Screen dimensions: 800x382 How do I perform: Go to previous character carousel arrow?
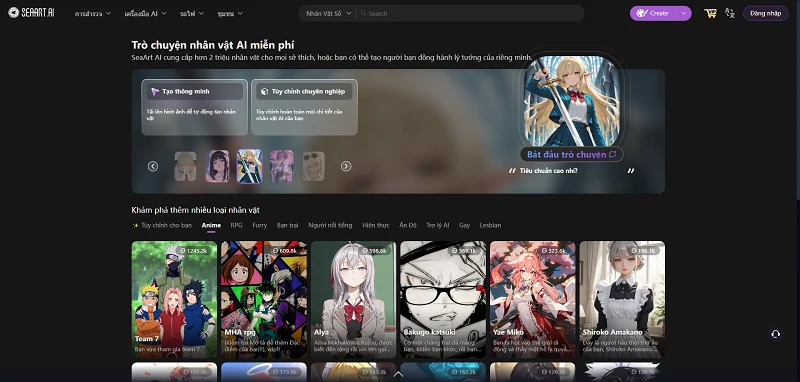[153, 166]
